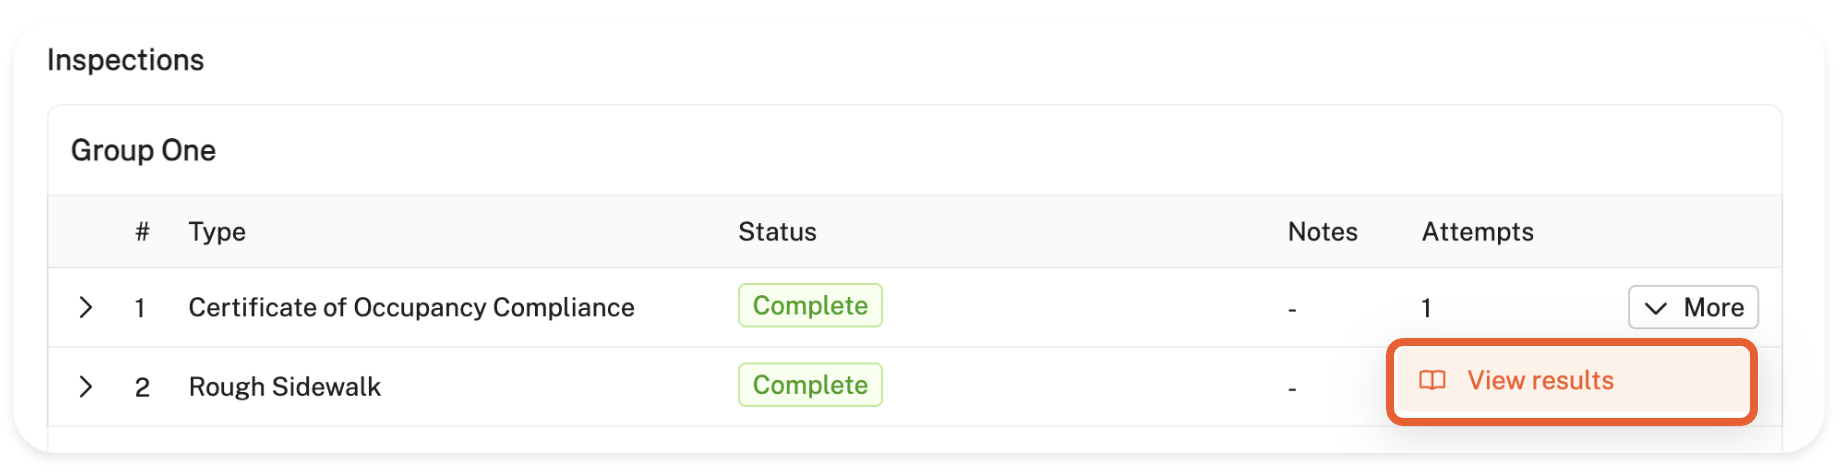Click the notes dash for Rough Sidewalk
The height and width of the screenshot is (472, 1842).
(x=1292, y=388)
